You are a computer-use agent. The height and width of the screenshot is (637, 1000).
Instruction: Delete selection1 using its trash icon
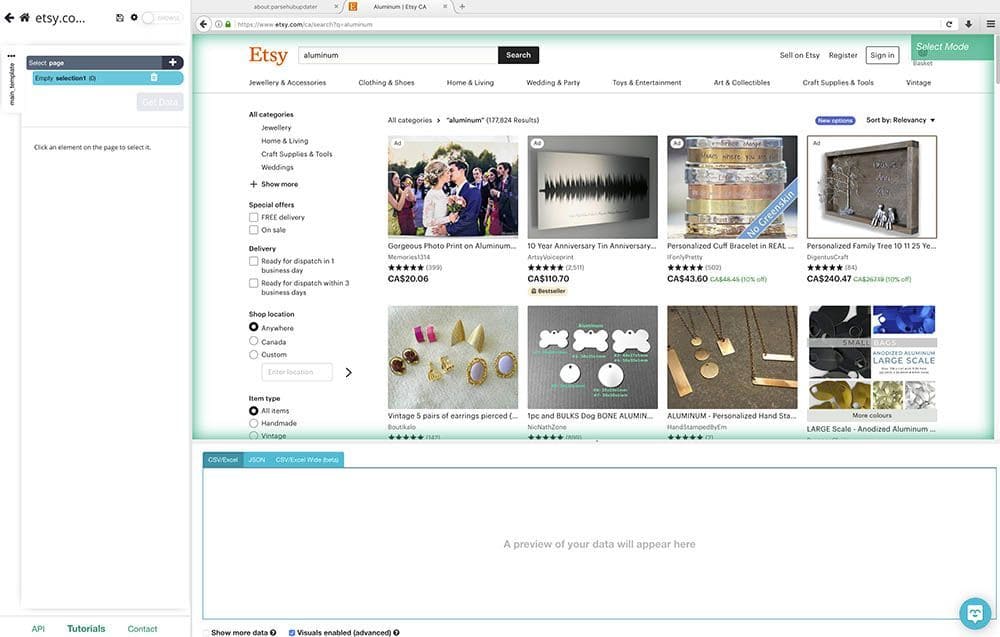pos(155,77)
